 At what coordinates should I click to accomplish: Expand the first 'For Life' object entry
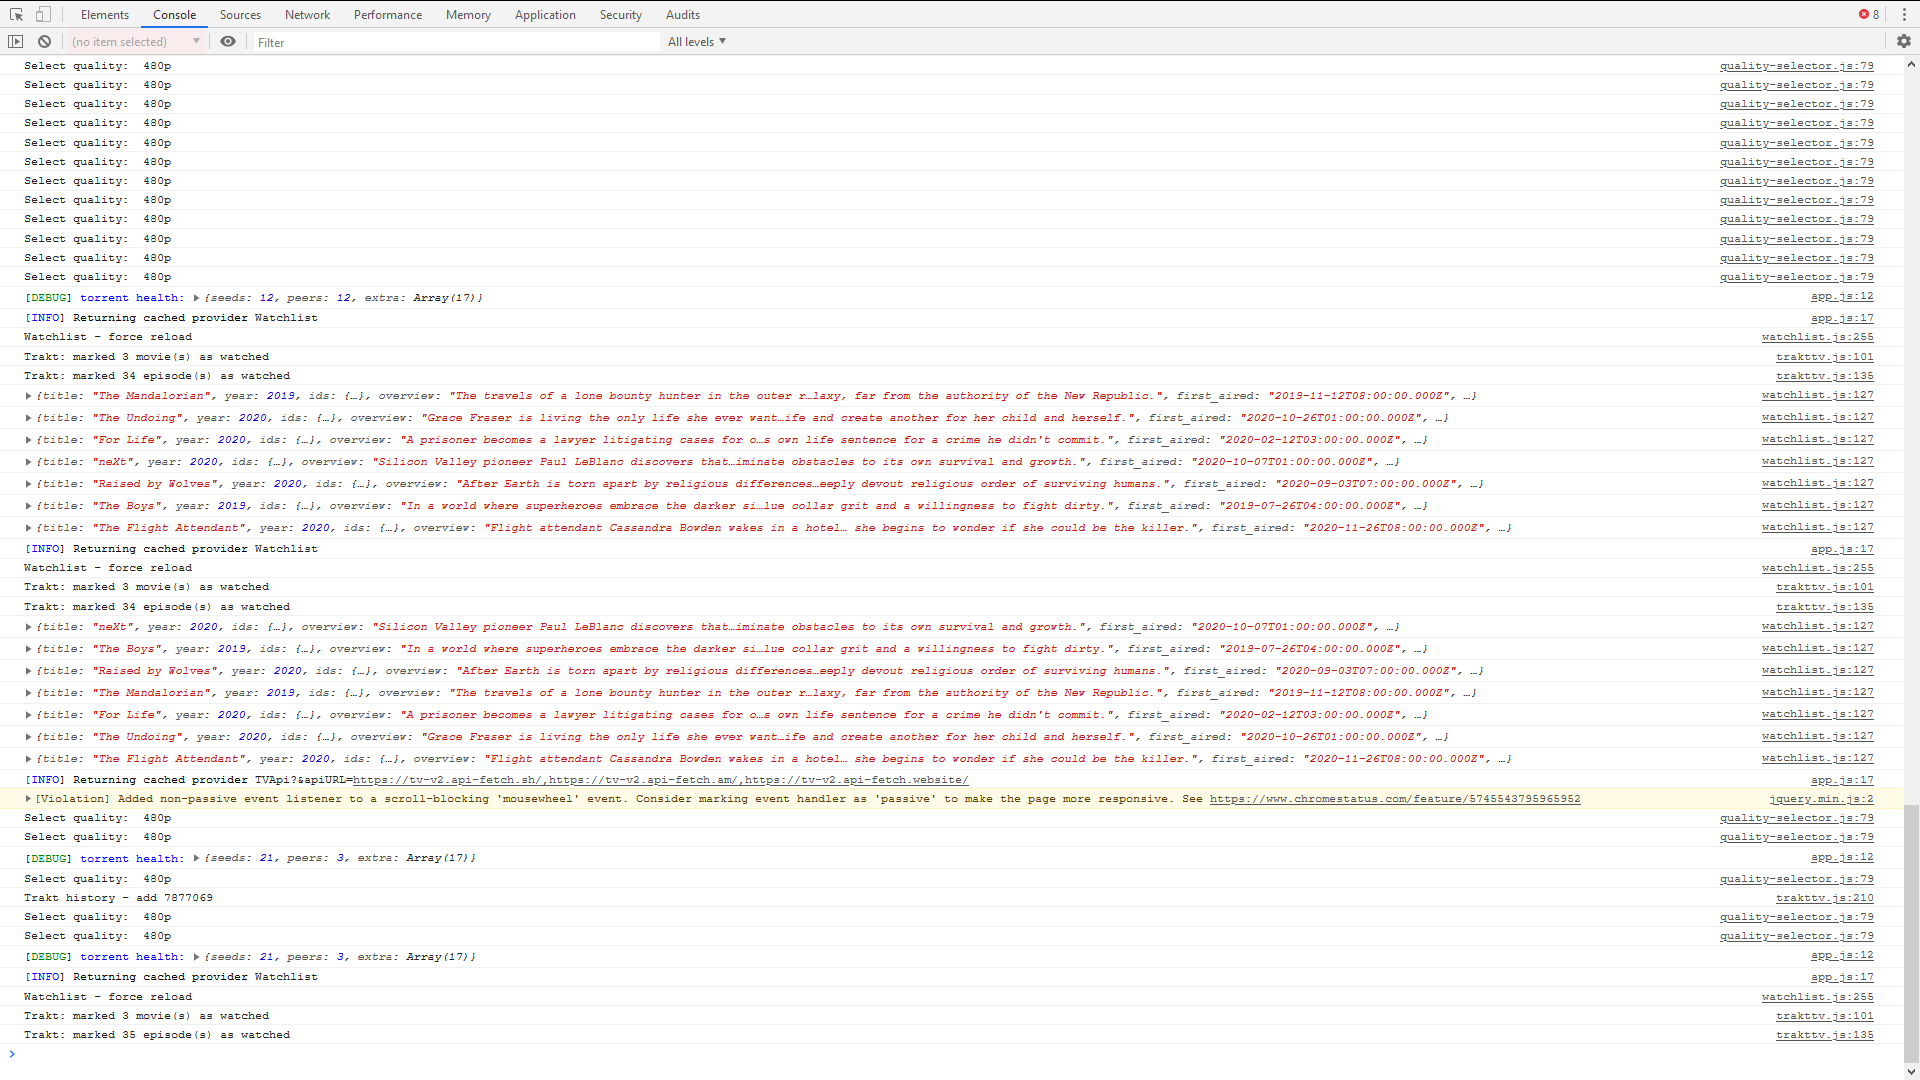28,440
